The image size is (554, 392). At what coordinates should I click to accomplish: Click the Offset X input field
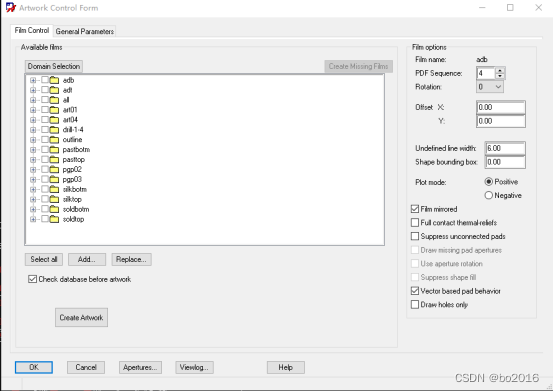501,107
